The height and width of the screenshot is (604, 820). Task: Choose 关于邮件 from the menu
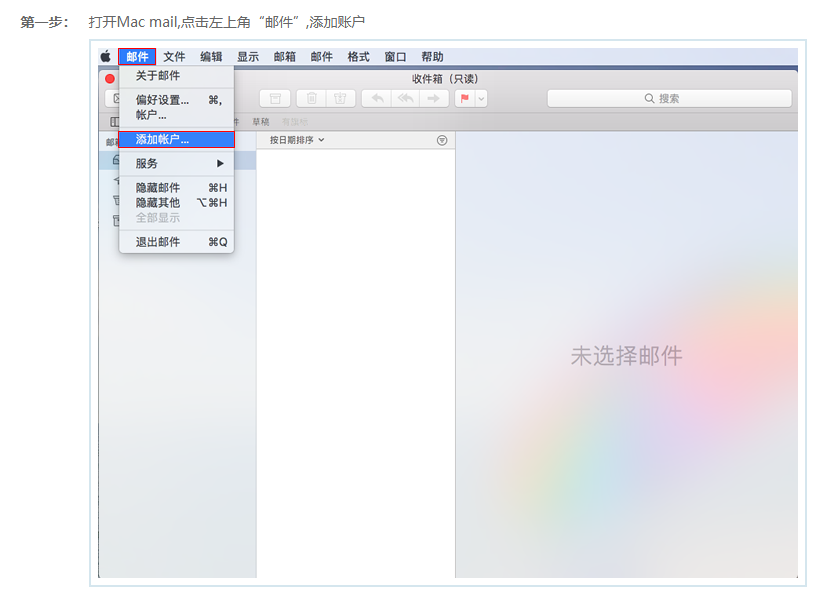click(176, 76)
